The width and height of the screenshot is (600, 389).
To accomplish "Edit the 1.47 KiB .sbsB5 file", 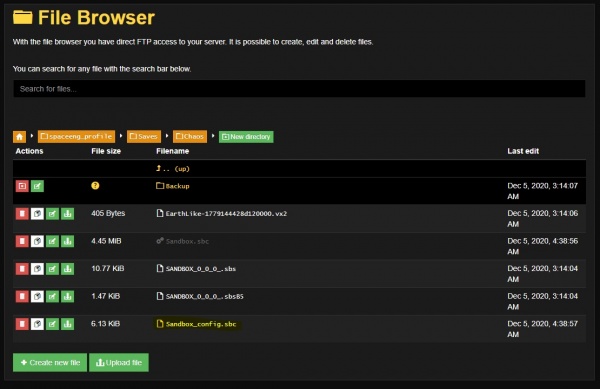I will [52, 296].
